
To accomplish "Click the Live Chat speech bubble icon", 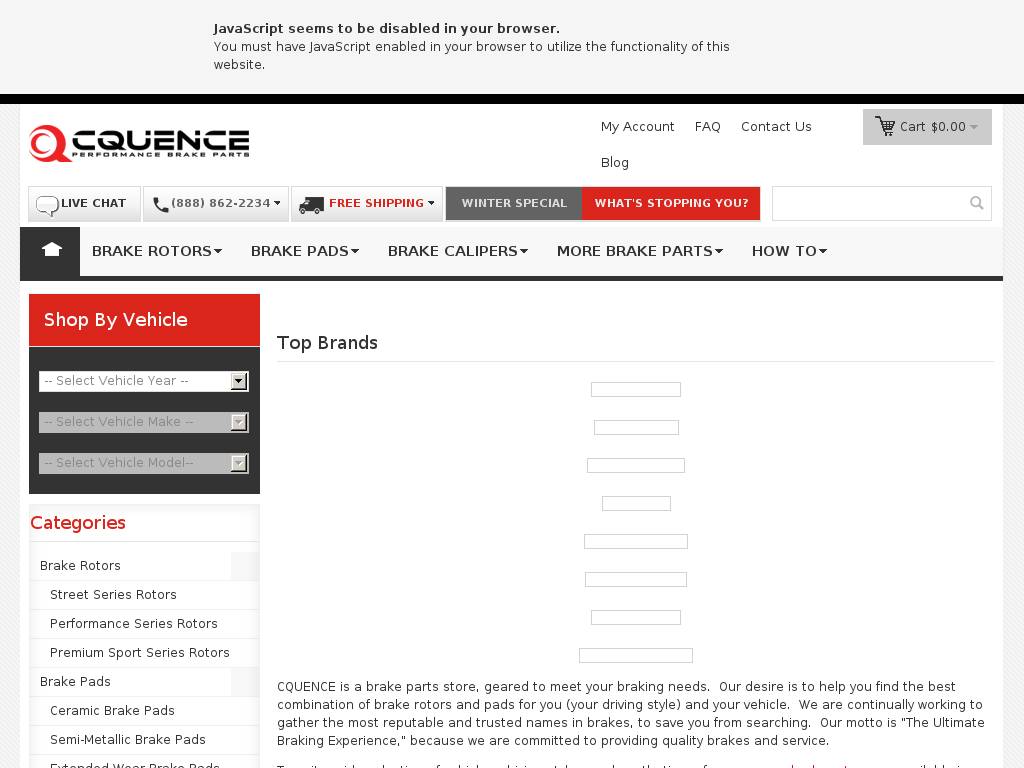I will pyautogui.click(x=47, y=205).
